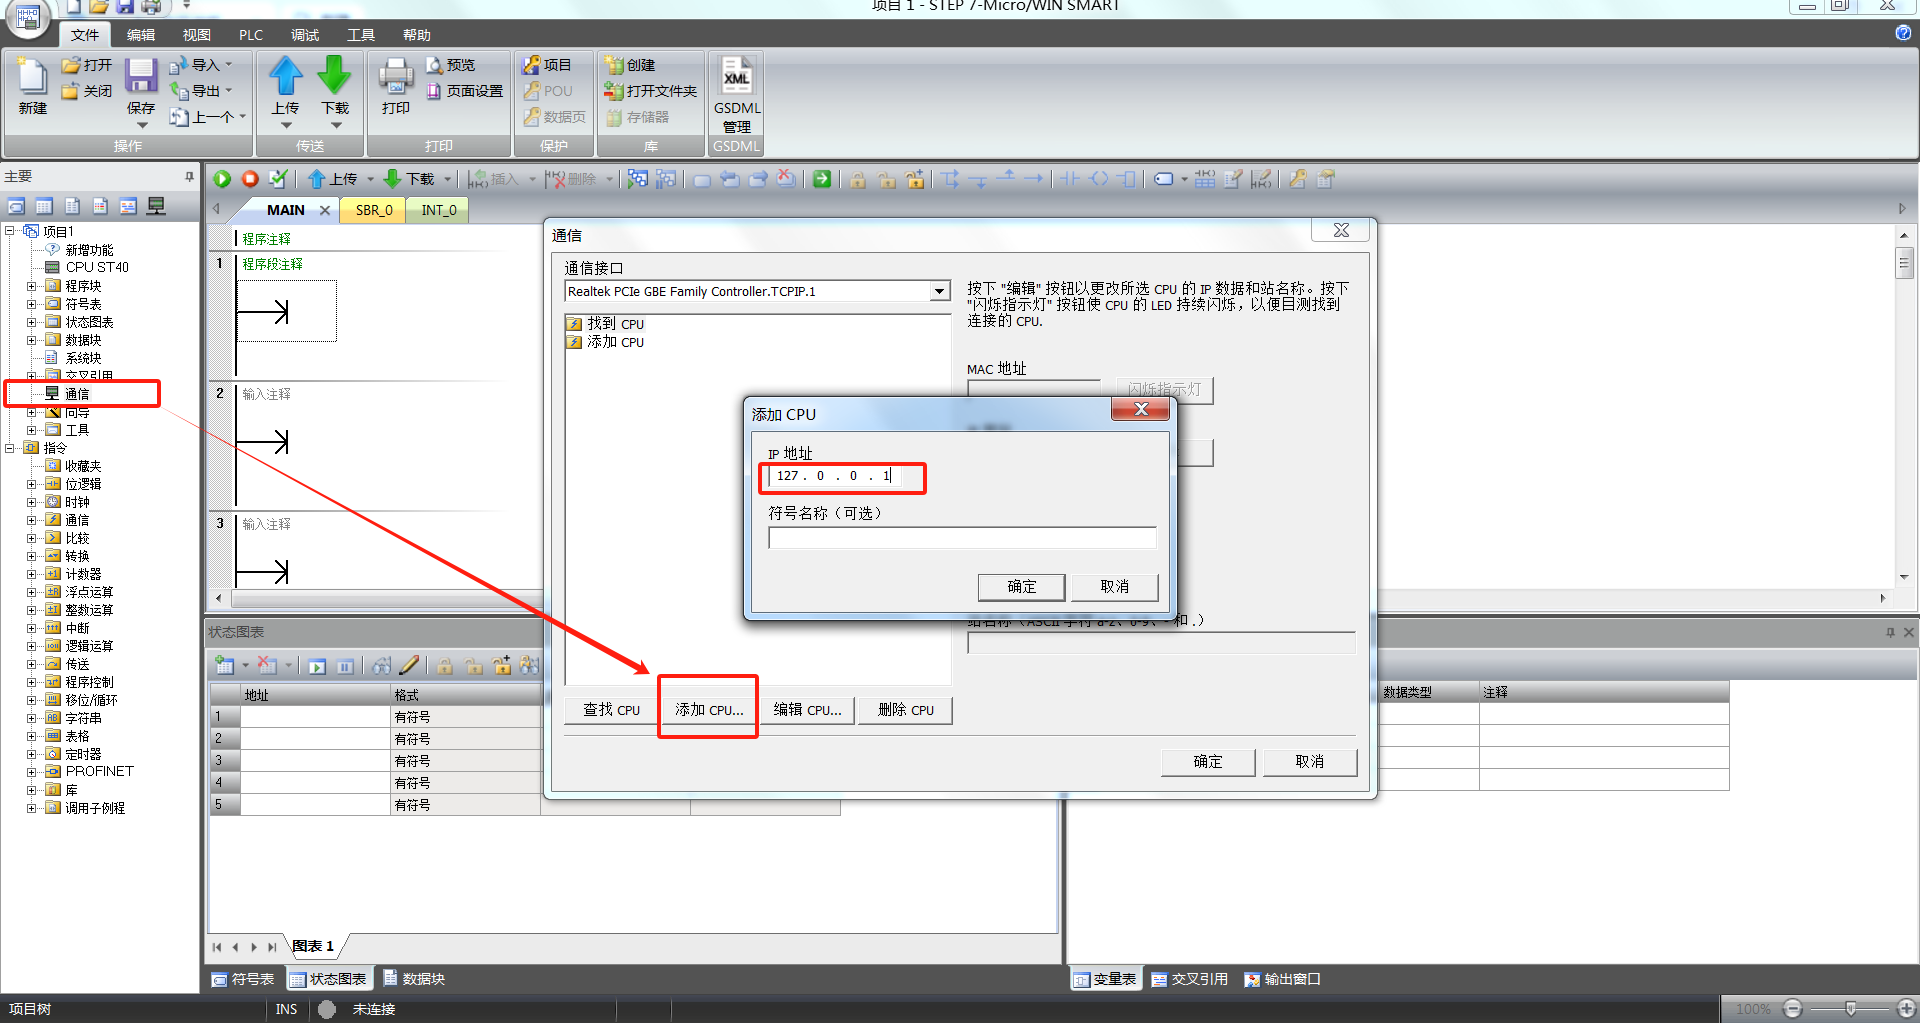Click the 关闭 (Close) project item
Viewport: 1920px width, 1023px height.
point(87,91)
